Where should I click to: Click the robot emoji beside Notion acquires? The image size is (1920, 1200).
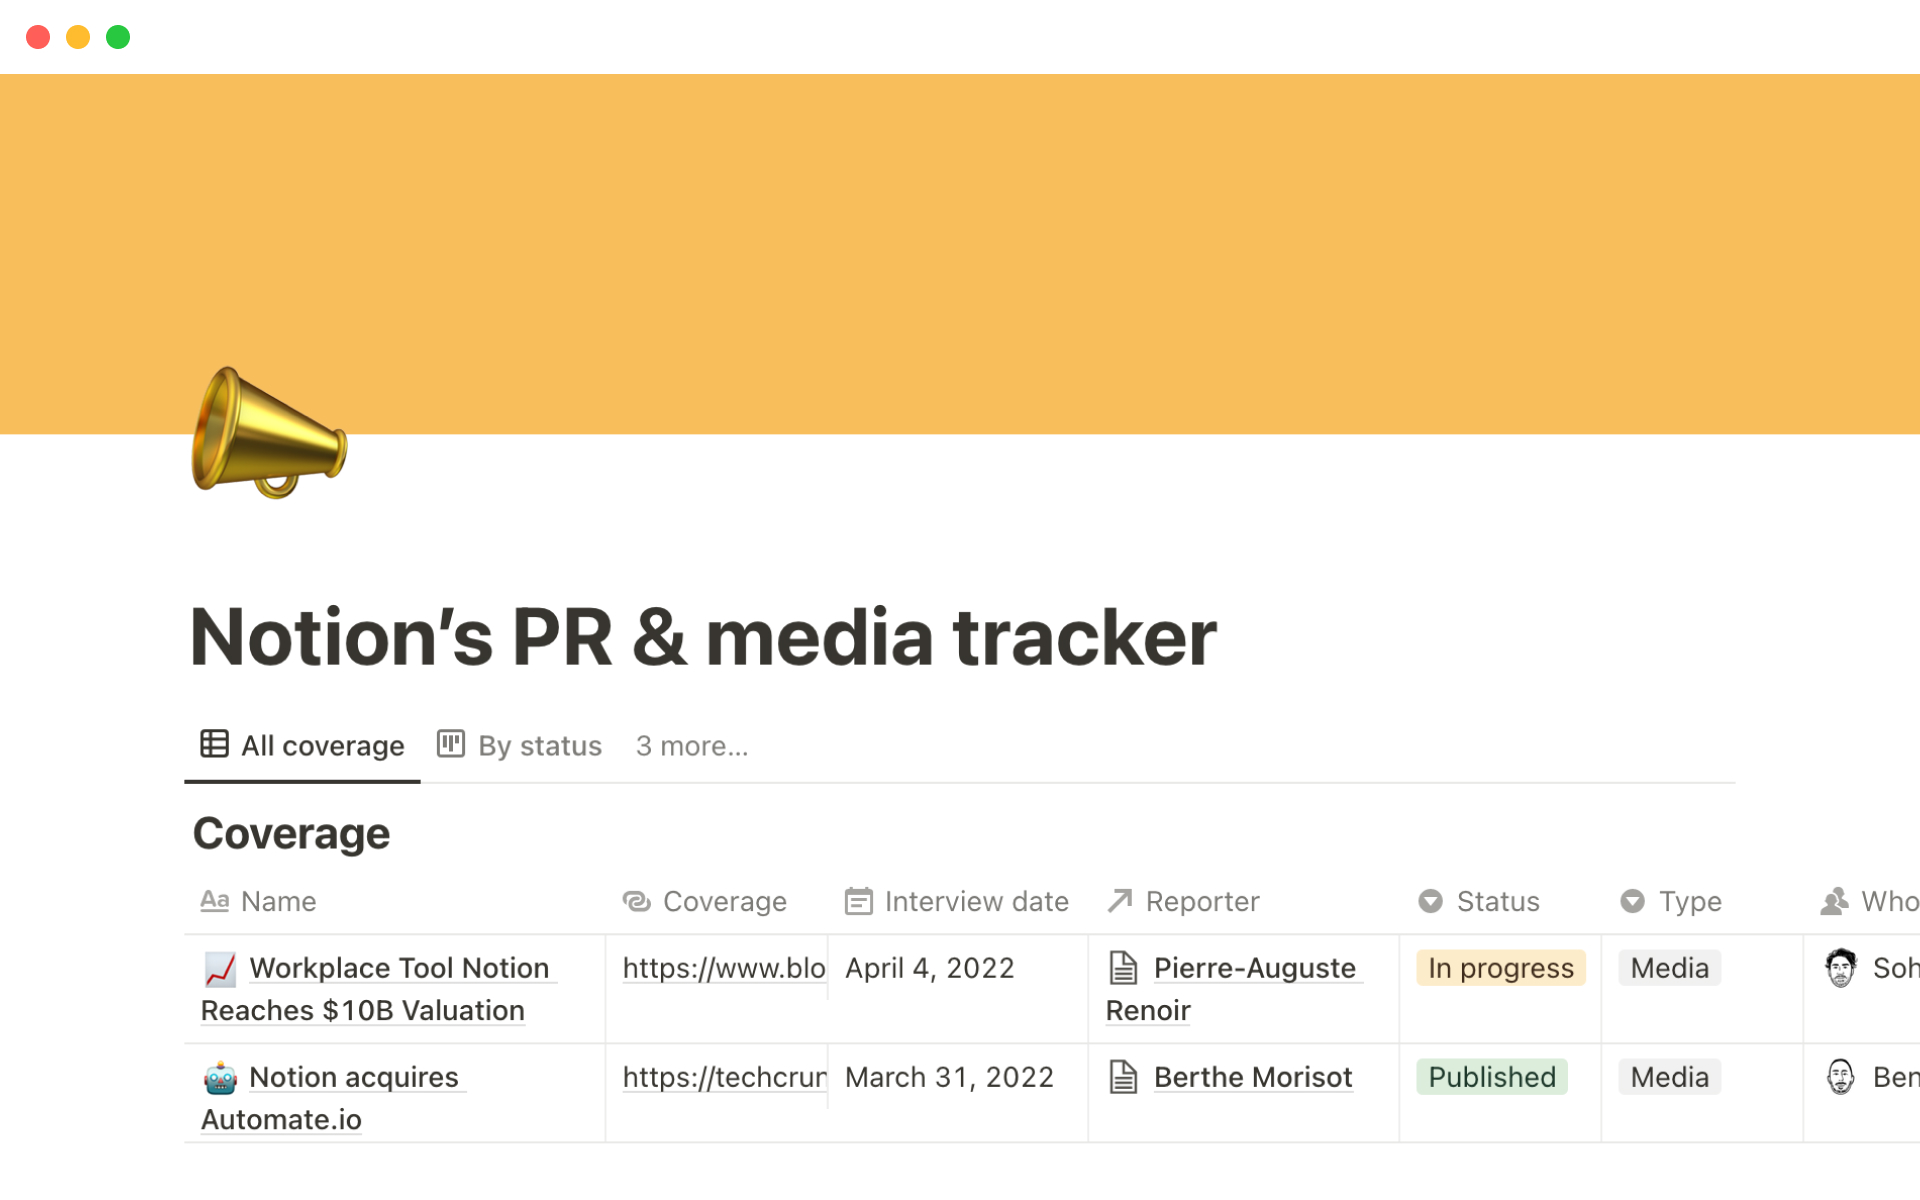(220, 1077)
